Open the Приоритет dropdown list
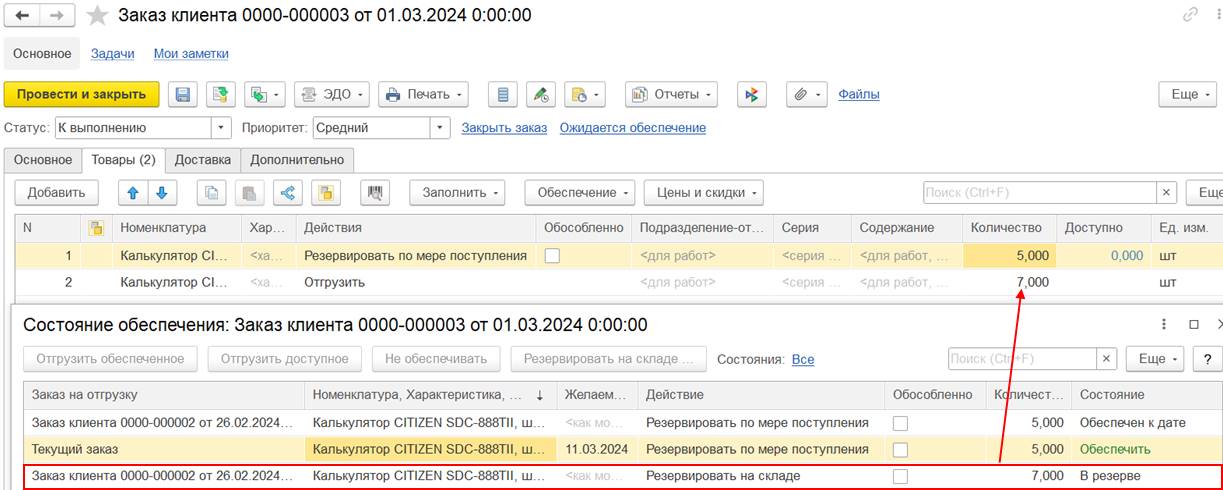The width and height of the screenshot is (1223, 490). tap(441, 128)
